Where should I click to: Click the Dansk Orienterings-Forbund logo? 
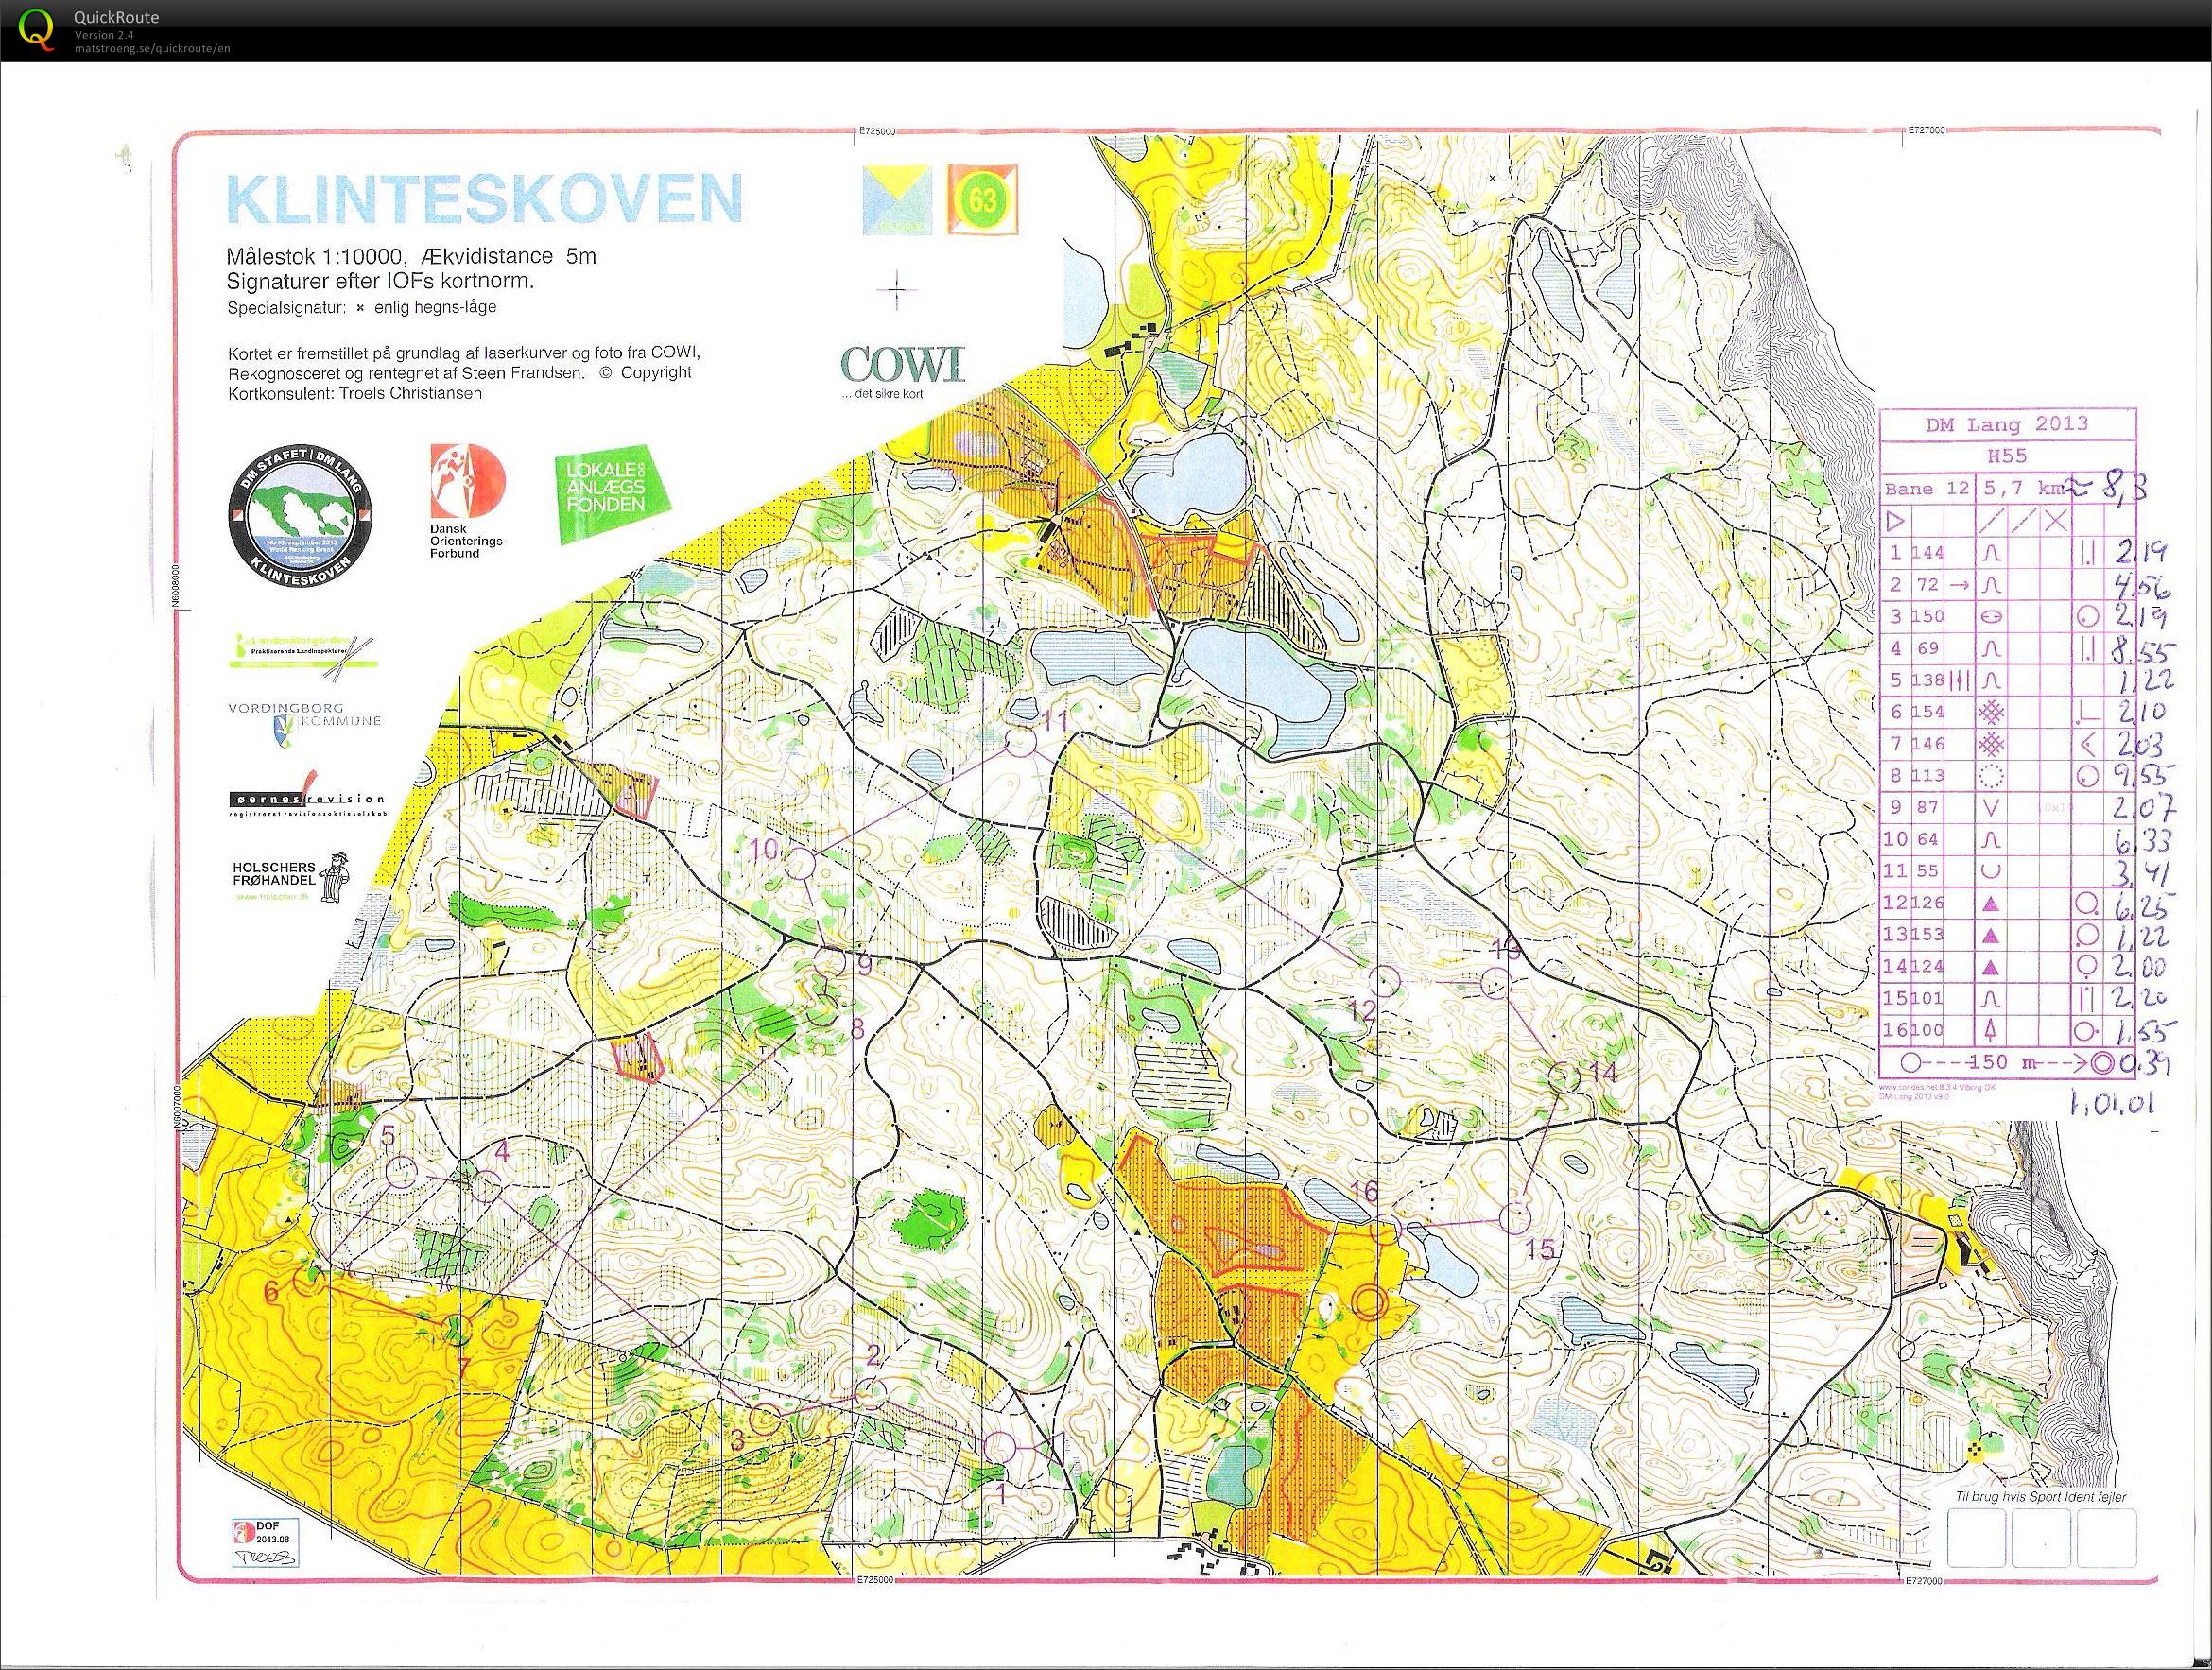[468, 501]
